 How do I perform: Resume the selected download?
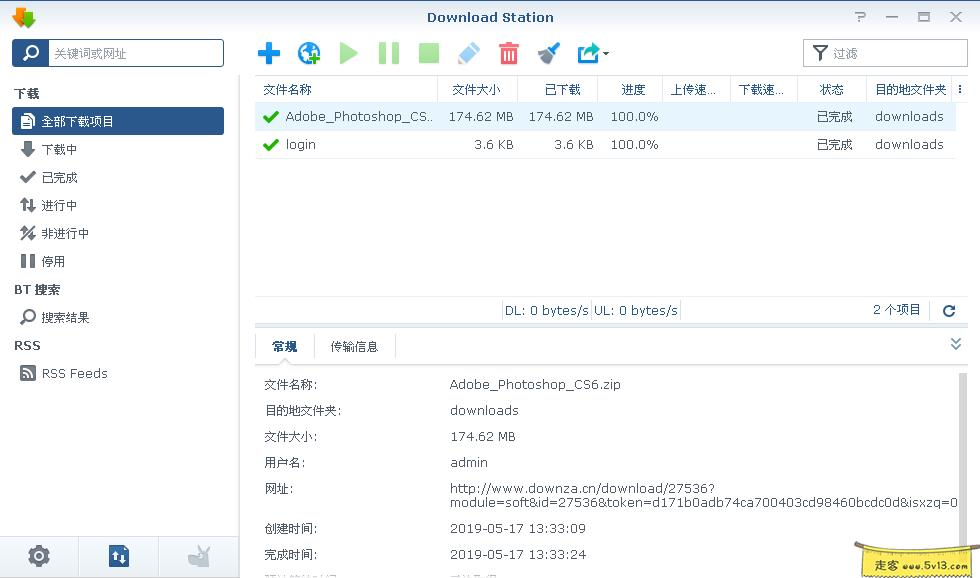pyautogui.click(x=348, y=53)
